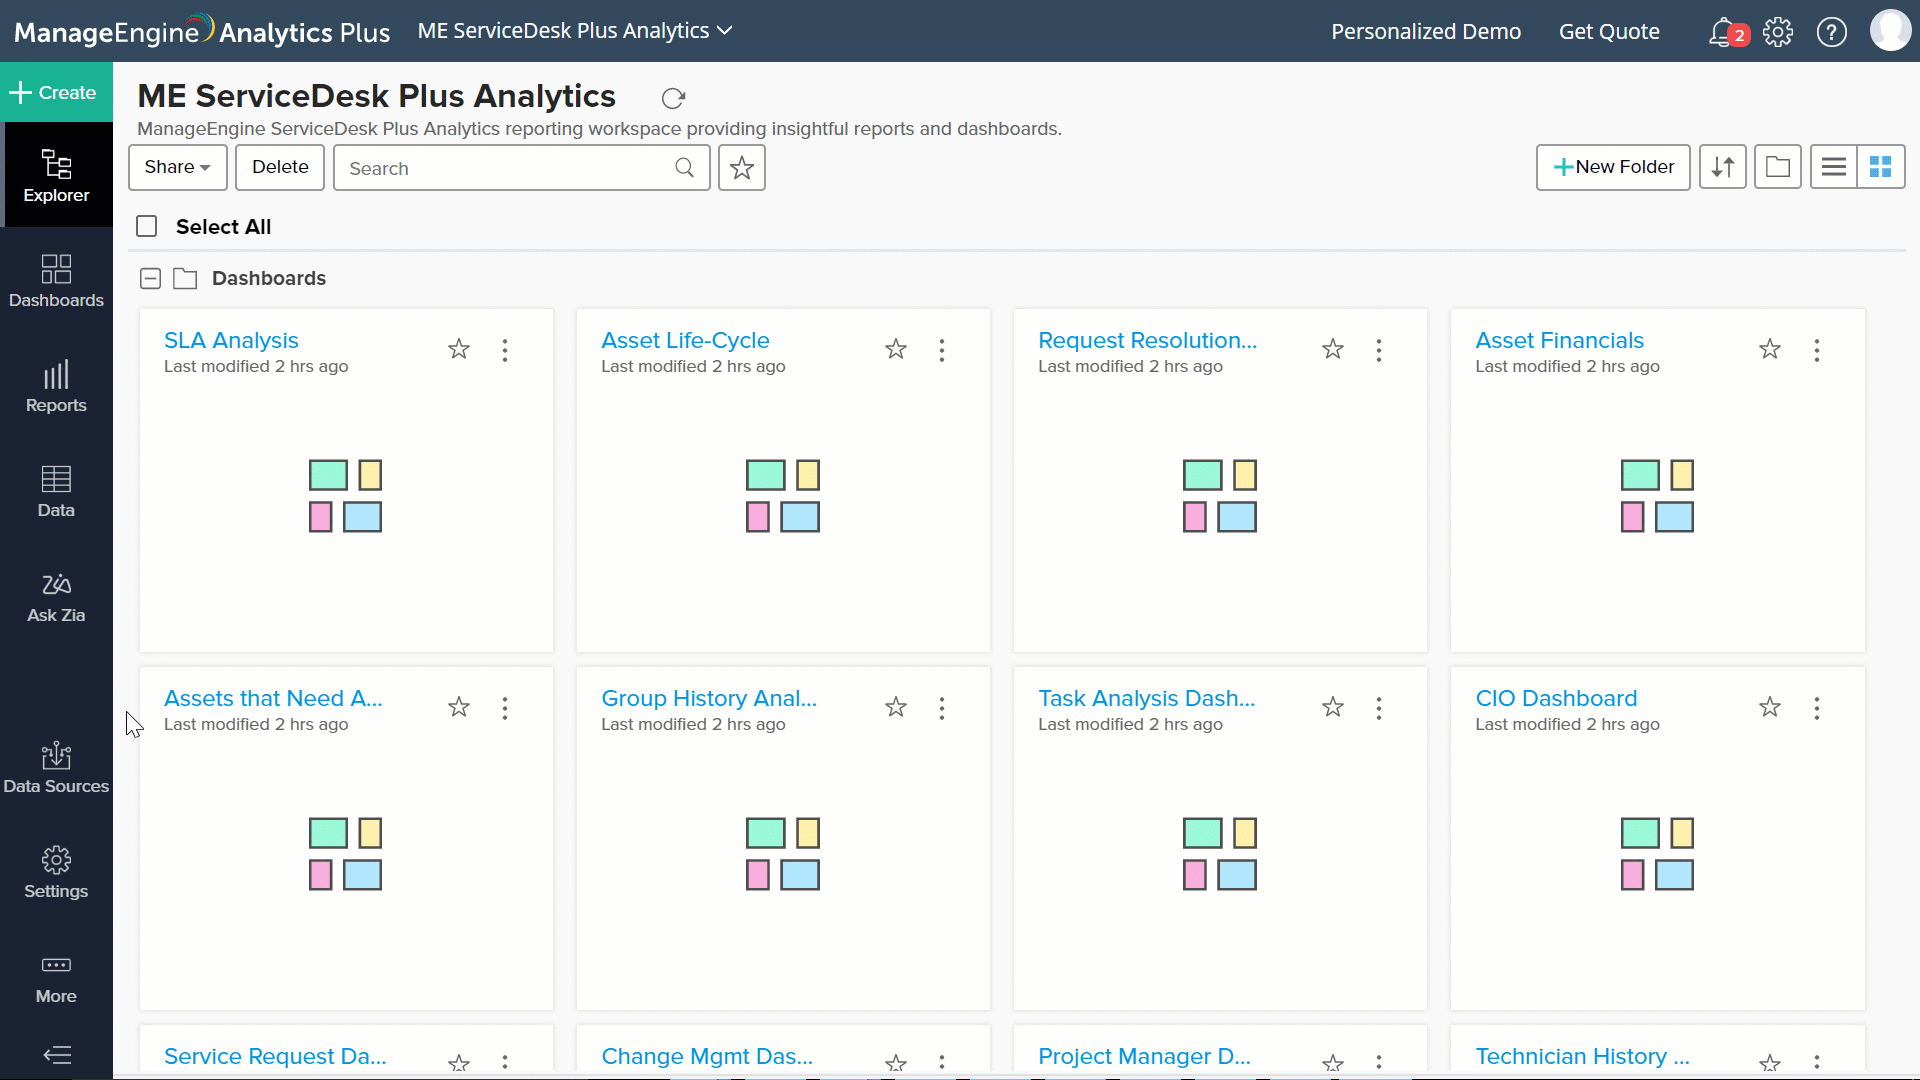Expand ME ServiceDesk Plus Analytics workspace dropdown

(x=575, y=31)
